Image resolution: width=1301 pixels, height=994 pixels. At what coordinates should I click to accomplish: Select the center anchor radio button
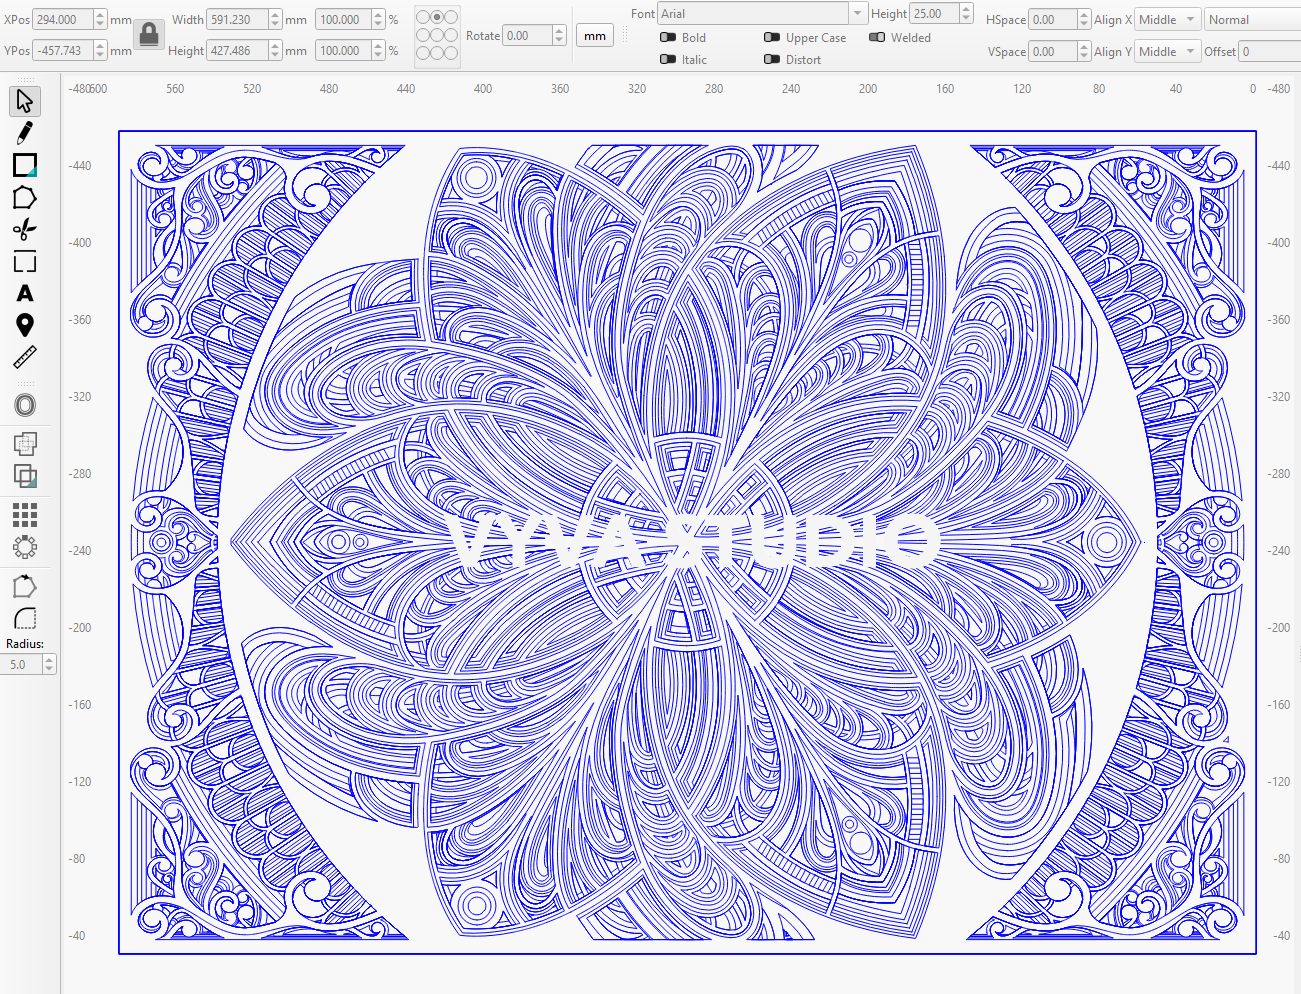[437, 35]
